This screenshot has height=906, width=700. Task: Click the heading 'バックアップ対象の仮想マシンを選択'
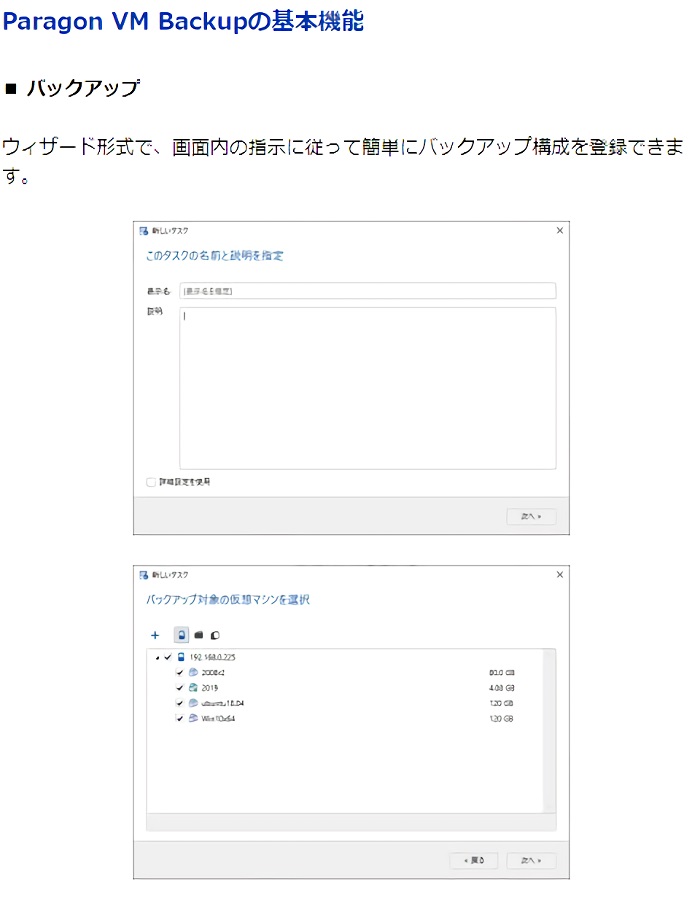[x=228, y=600]
